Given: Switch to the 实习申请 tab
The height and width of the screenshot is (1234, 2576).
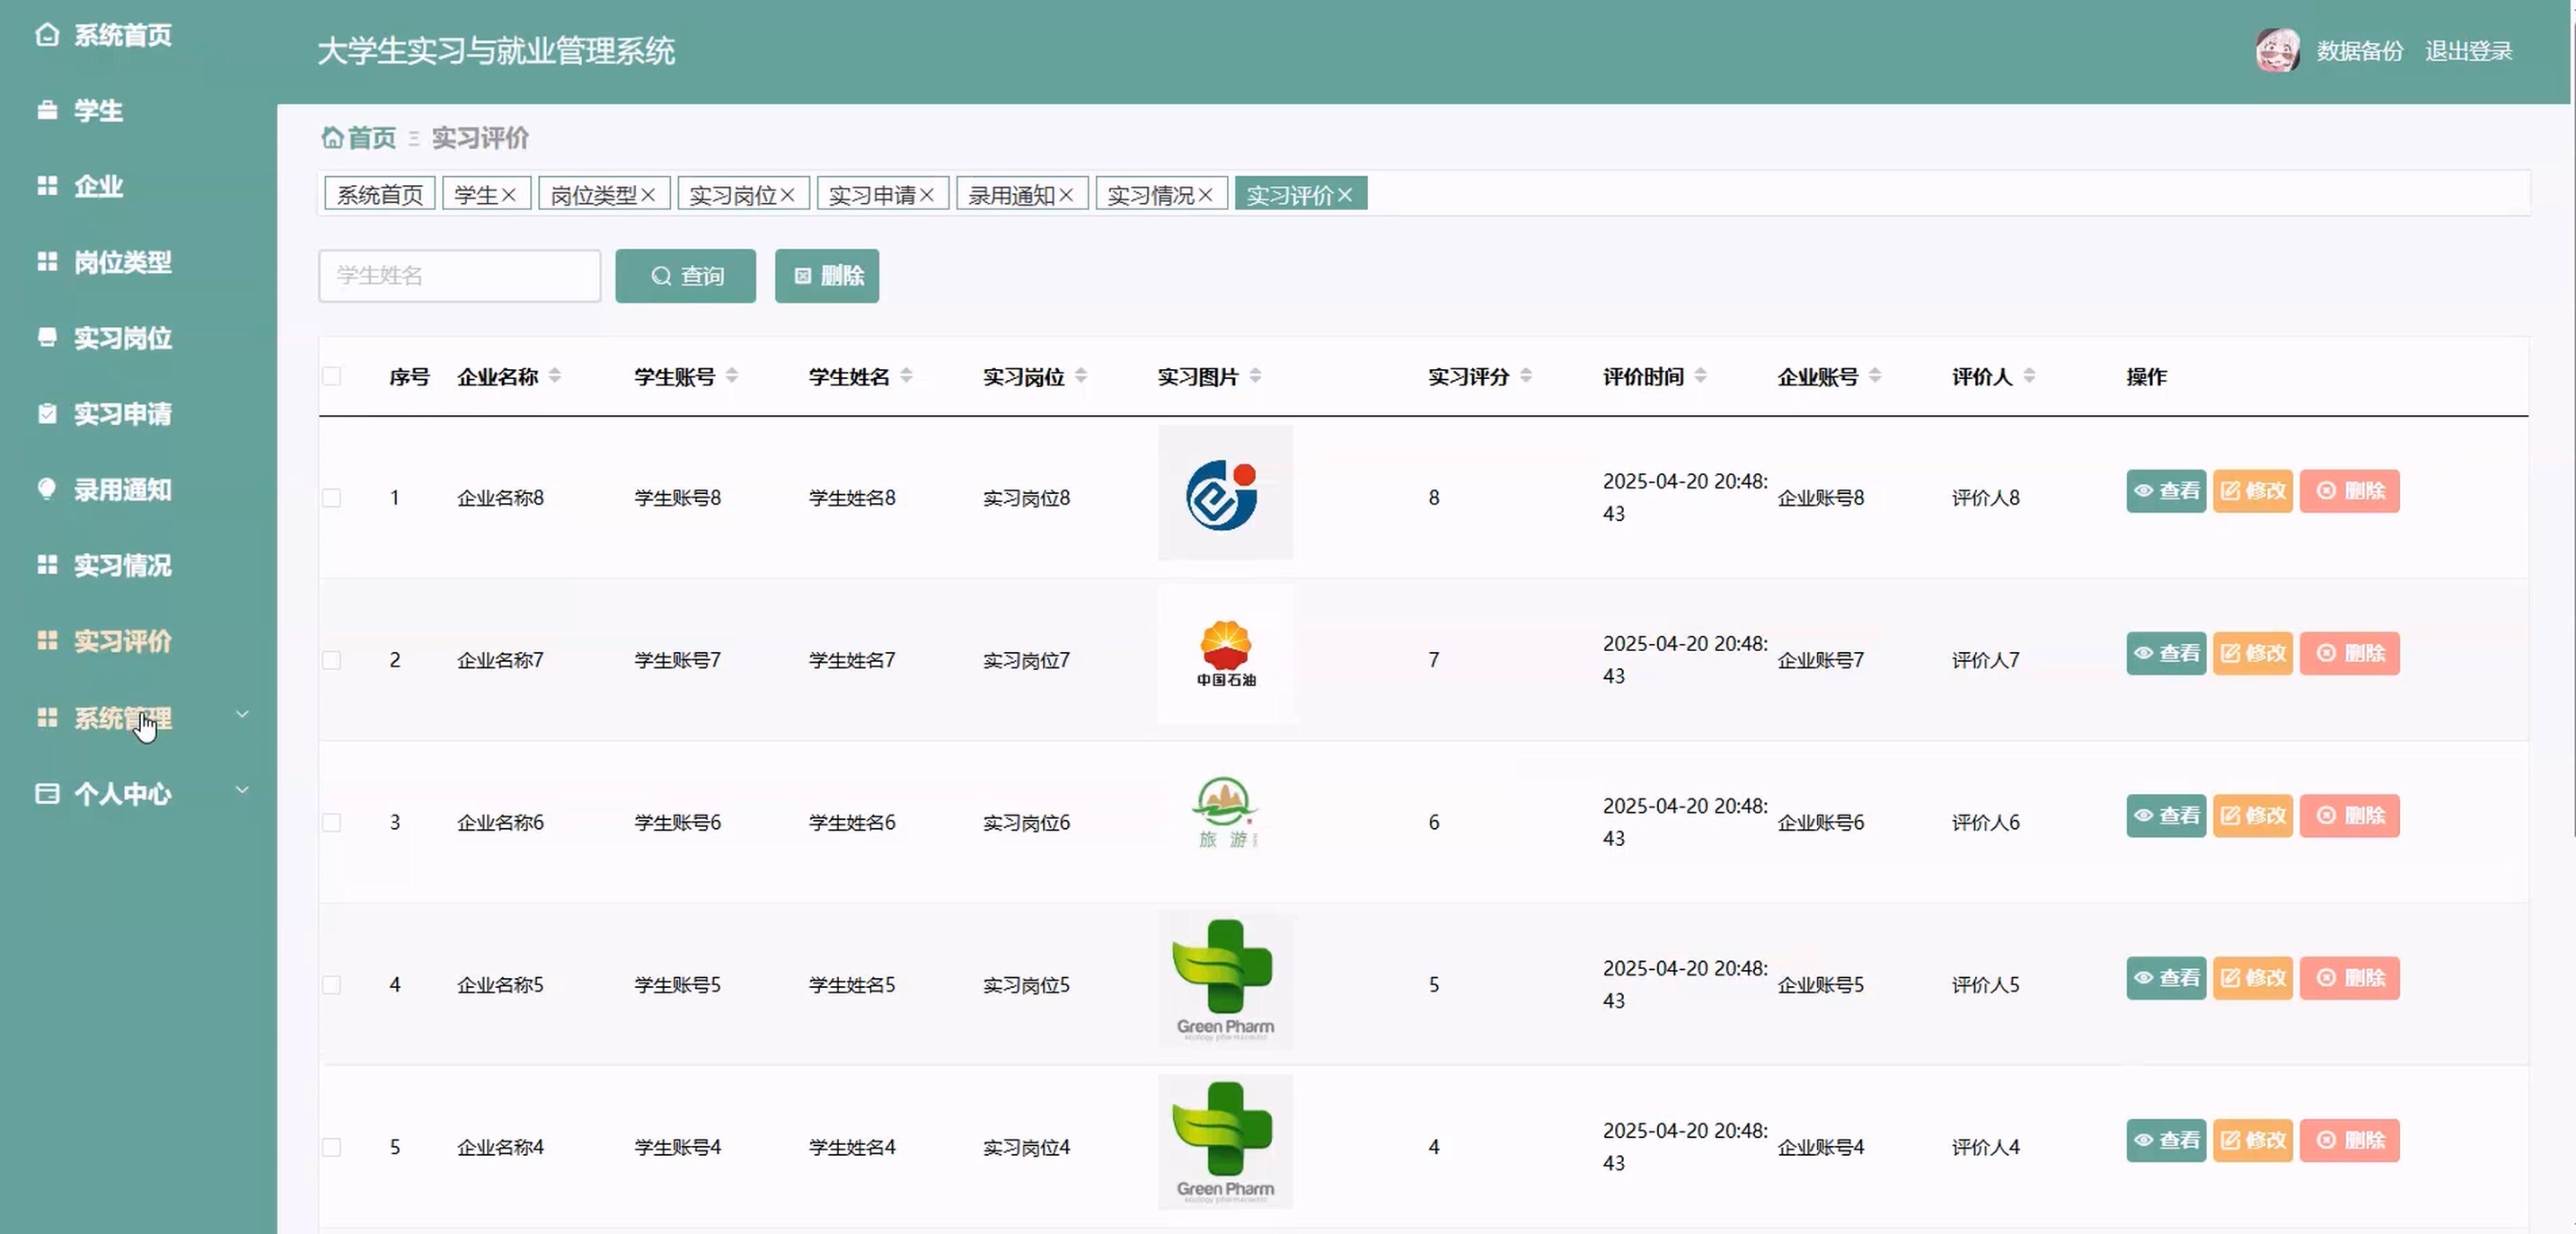Looking at the screenshot, I should point(872,195).
